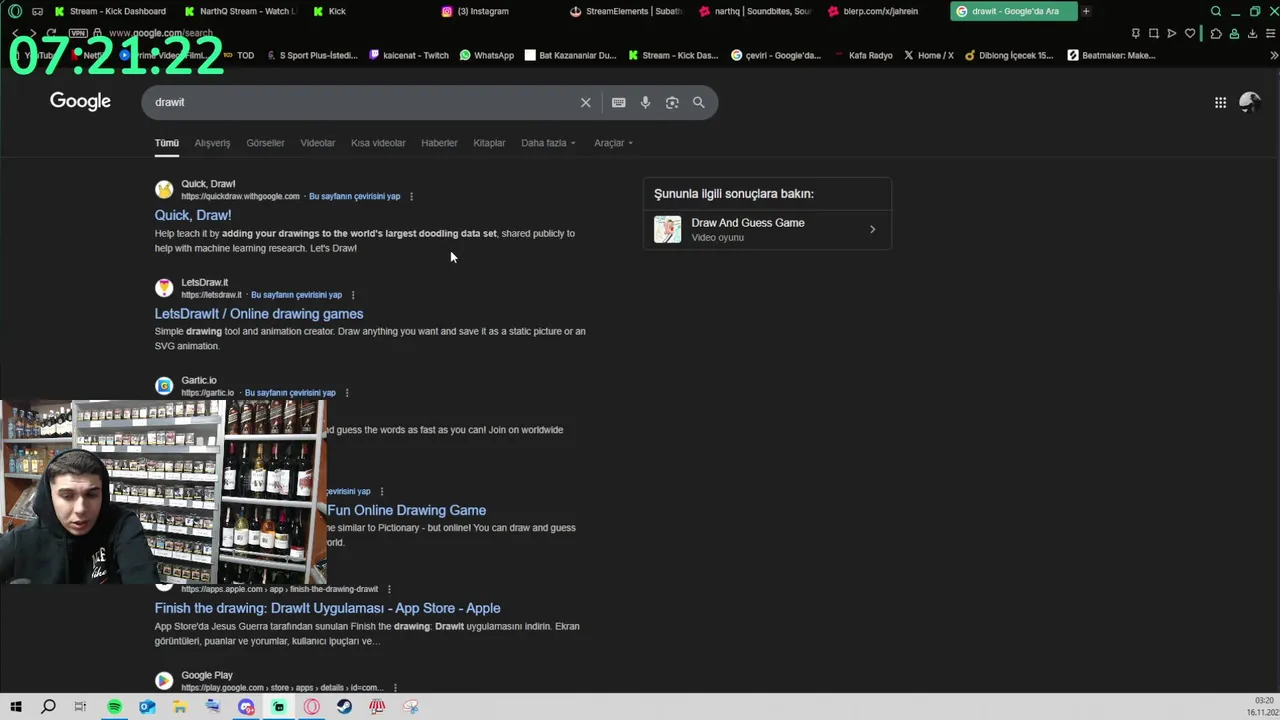This screenshot has height=720, width=1280.
Task: Open the TOD bookmark
Action: point(240,56)
